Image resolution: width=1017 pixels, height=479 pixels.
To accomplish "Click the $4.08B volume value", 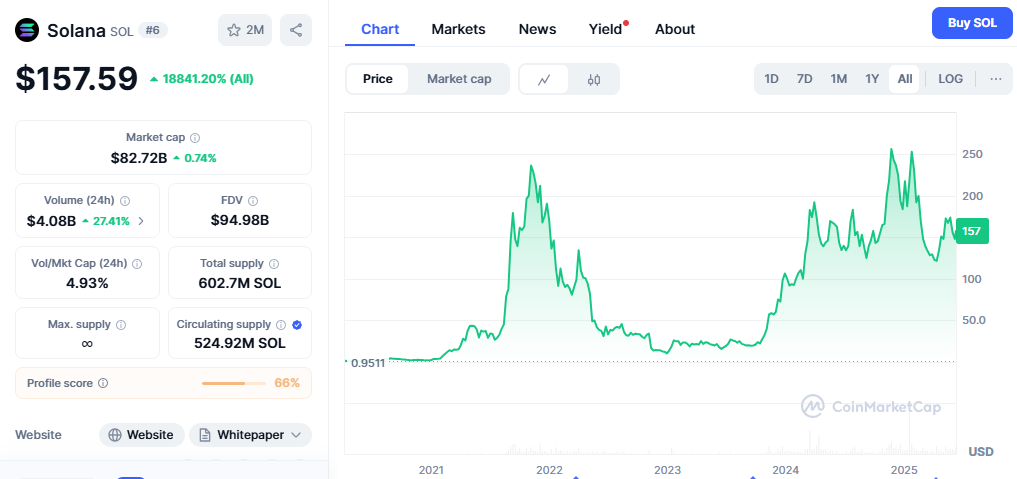I will (x=51, y=221).
